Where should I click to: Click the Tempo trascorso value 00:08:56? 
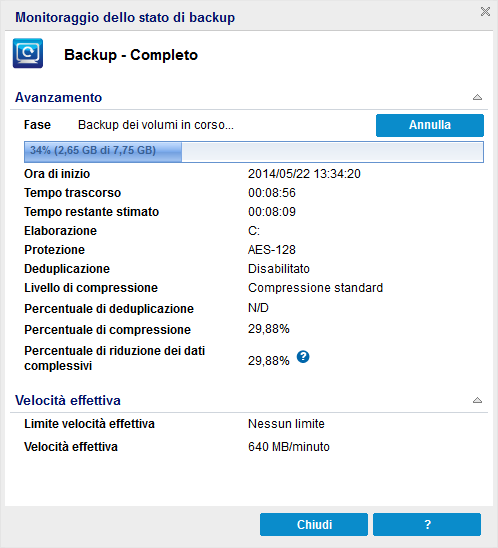click(x=272, y=193)
